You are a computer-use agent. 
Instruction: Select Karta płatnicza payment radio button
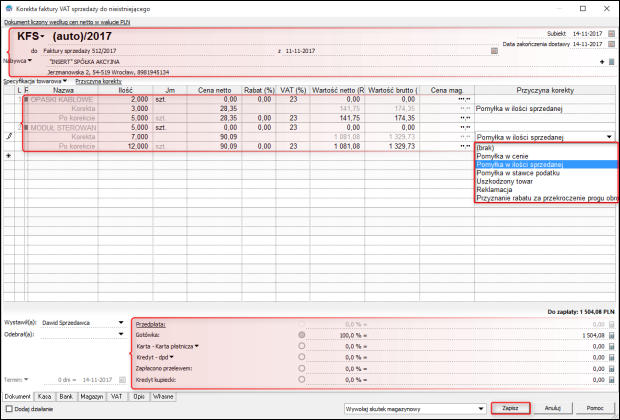[302, 346]
